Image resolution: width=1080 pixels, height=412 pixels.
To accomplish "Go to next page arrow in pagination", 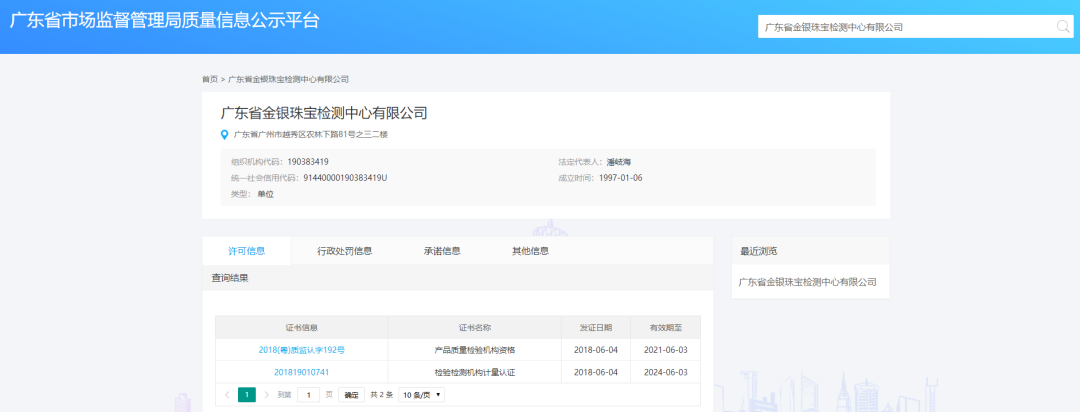I will click(x=266, y=395).
